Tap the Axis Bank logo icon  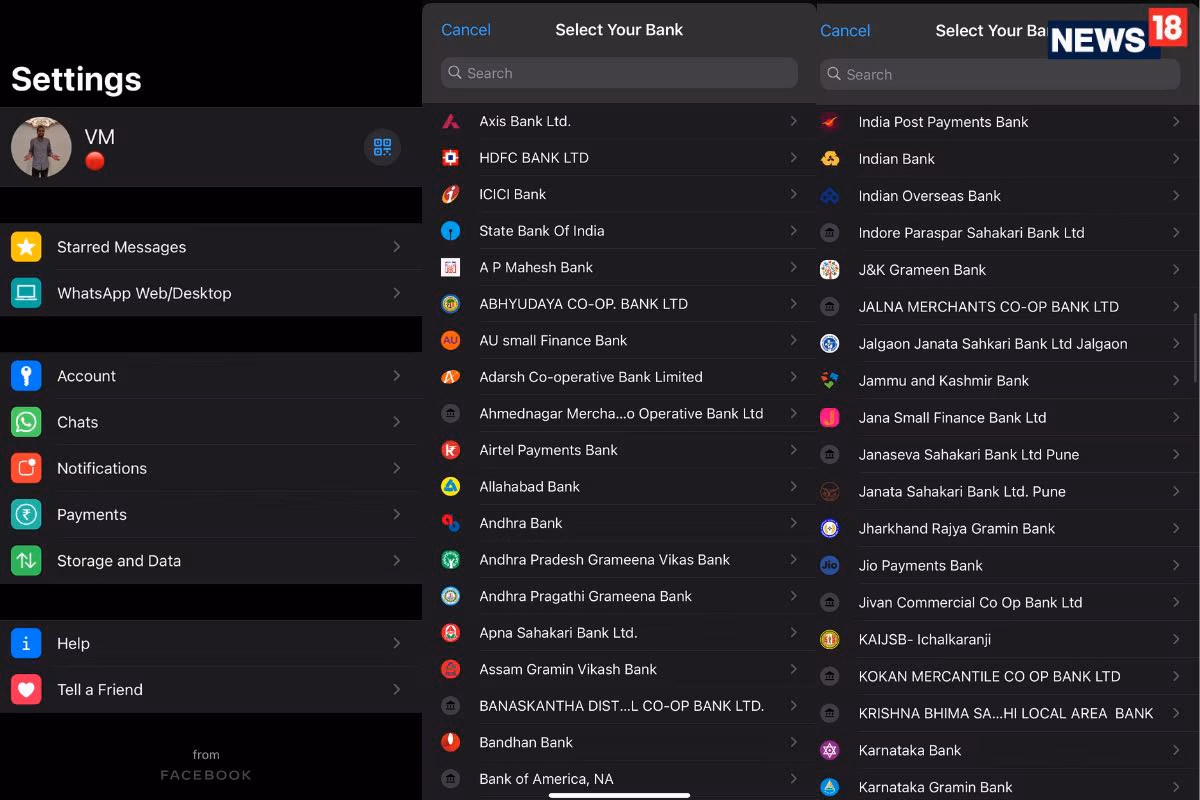pyautogui.click(x=451, y=121)
